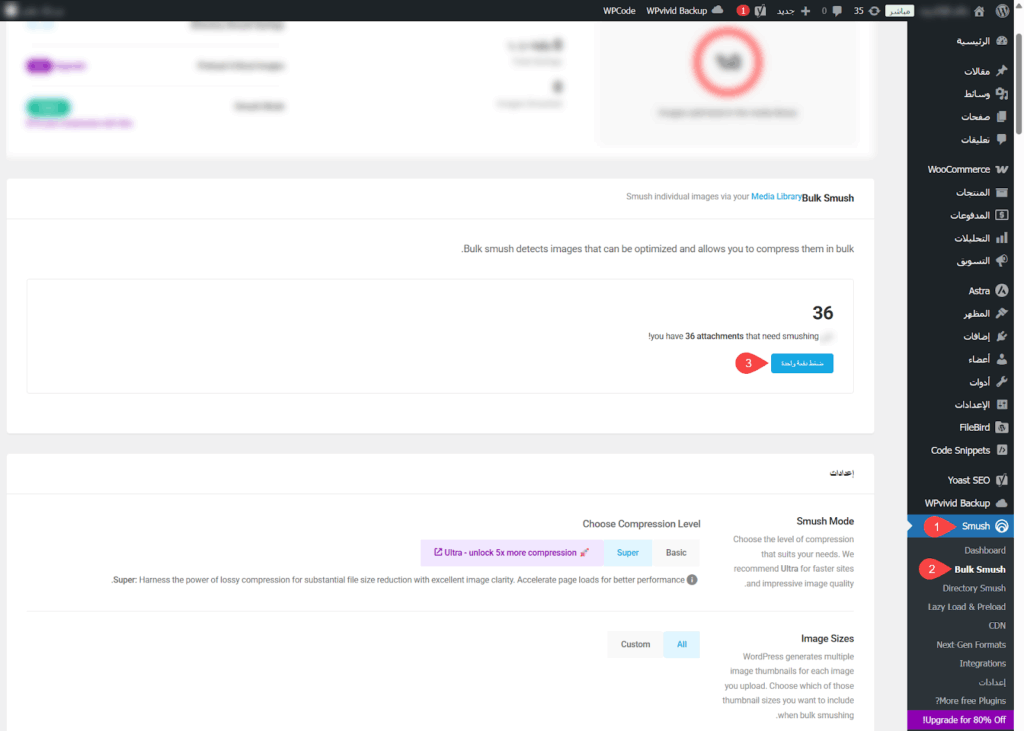
Task: Open WPvivid Backup in the admin bar
Action: [684, 10]
